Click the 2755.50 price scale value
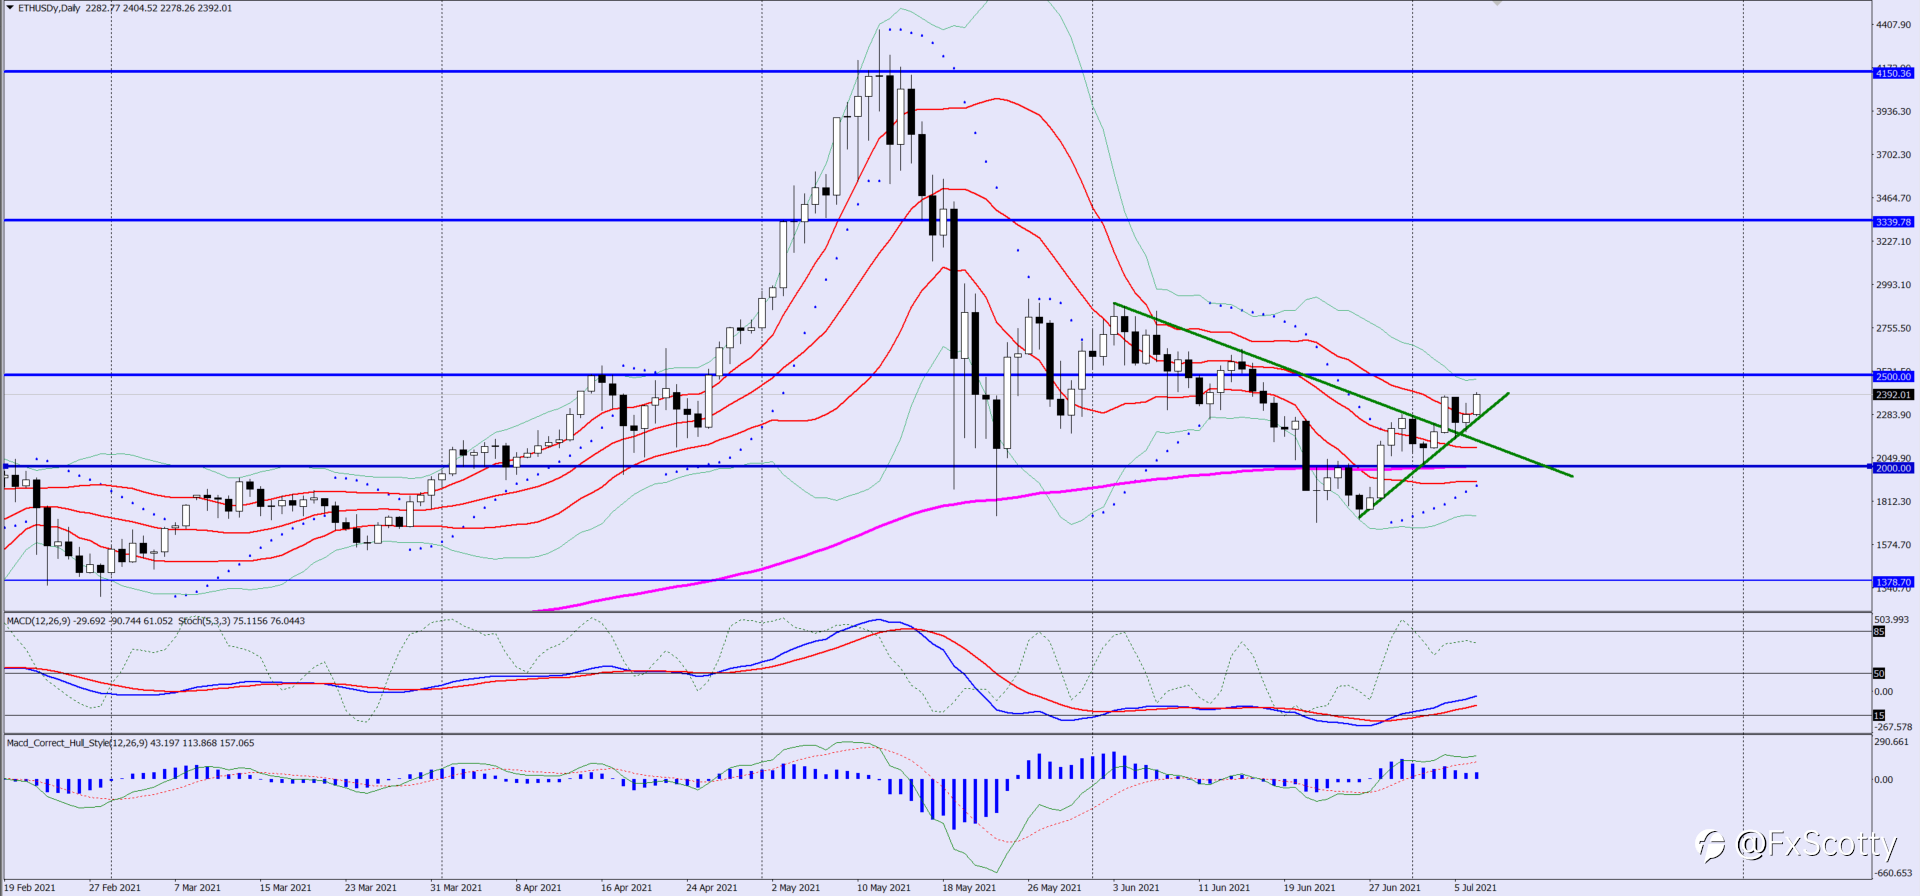This screenshot has height=896, width=1920. (x=1893, y=329)
